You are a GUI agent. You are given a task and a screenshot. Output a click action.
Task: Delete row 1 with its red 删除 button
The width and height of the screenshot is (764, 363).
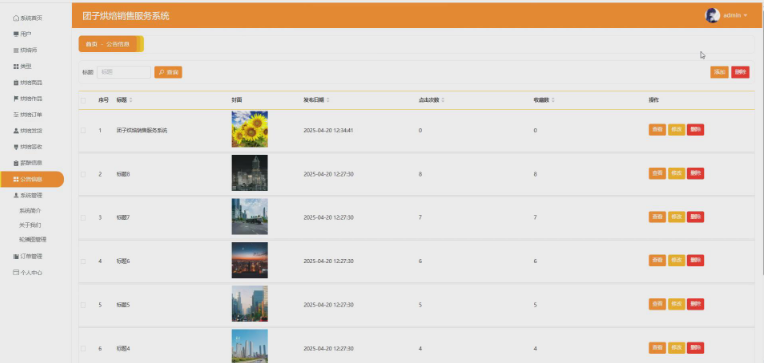[695, 130]
